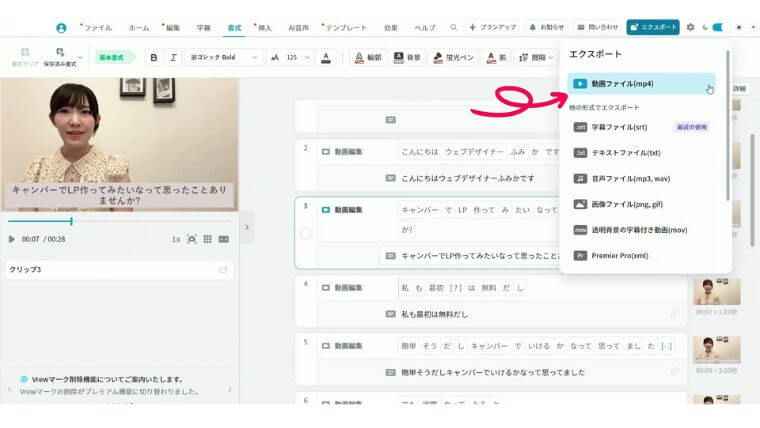Export as テキストファイル(txt)

coord(641,153)
